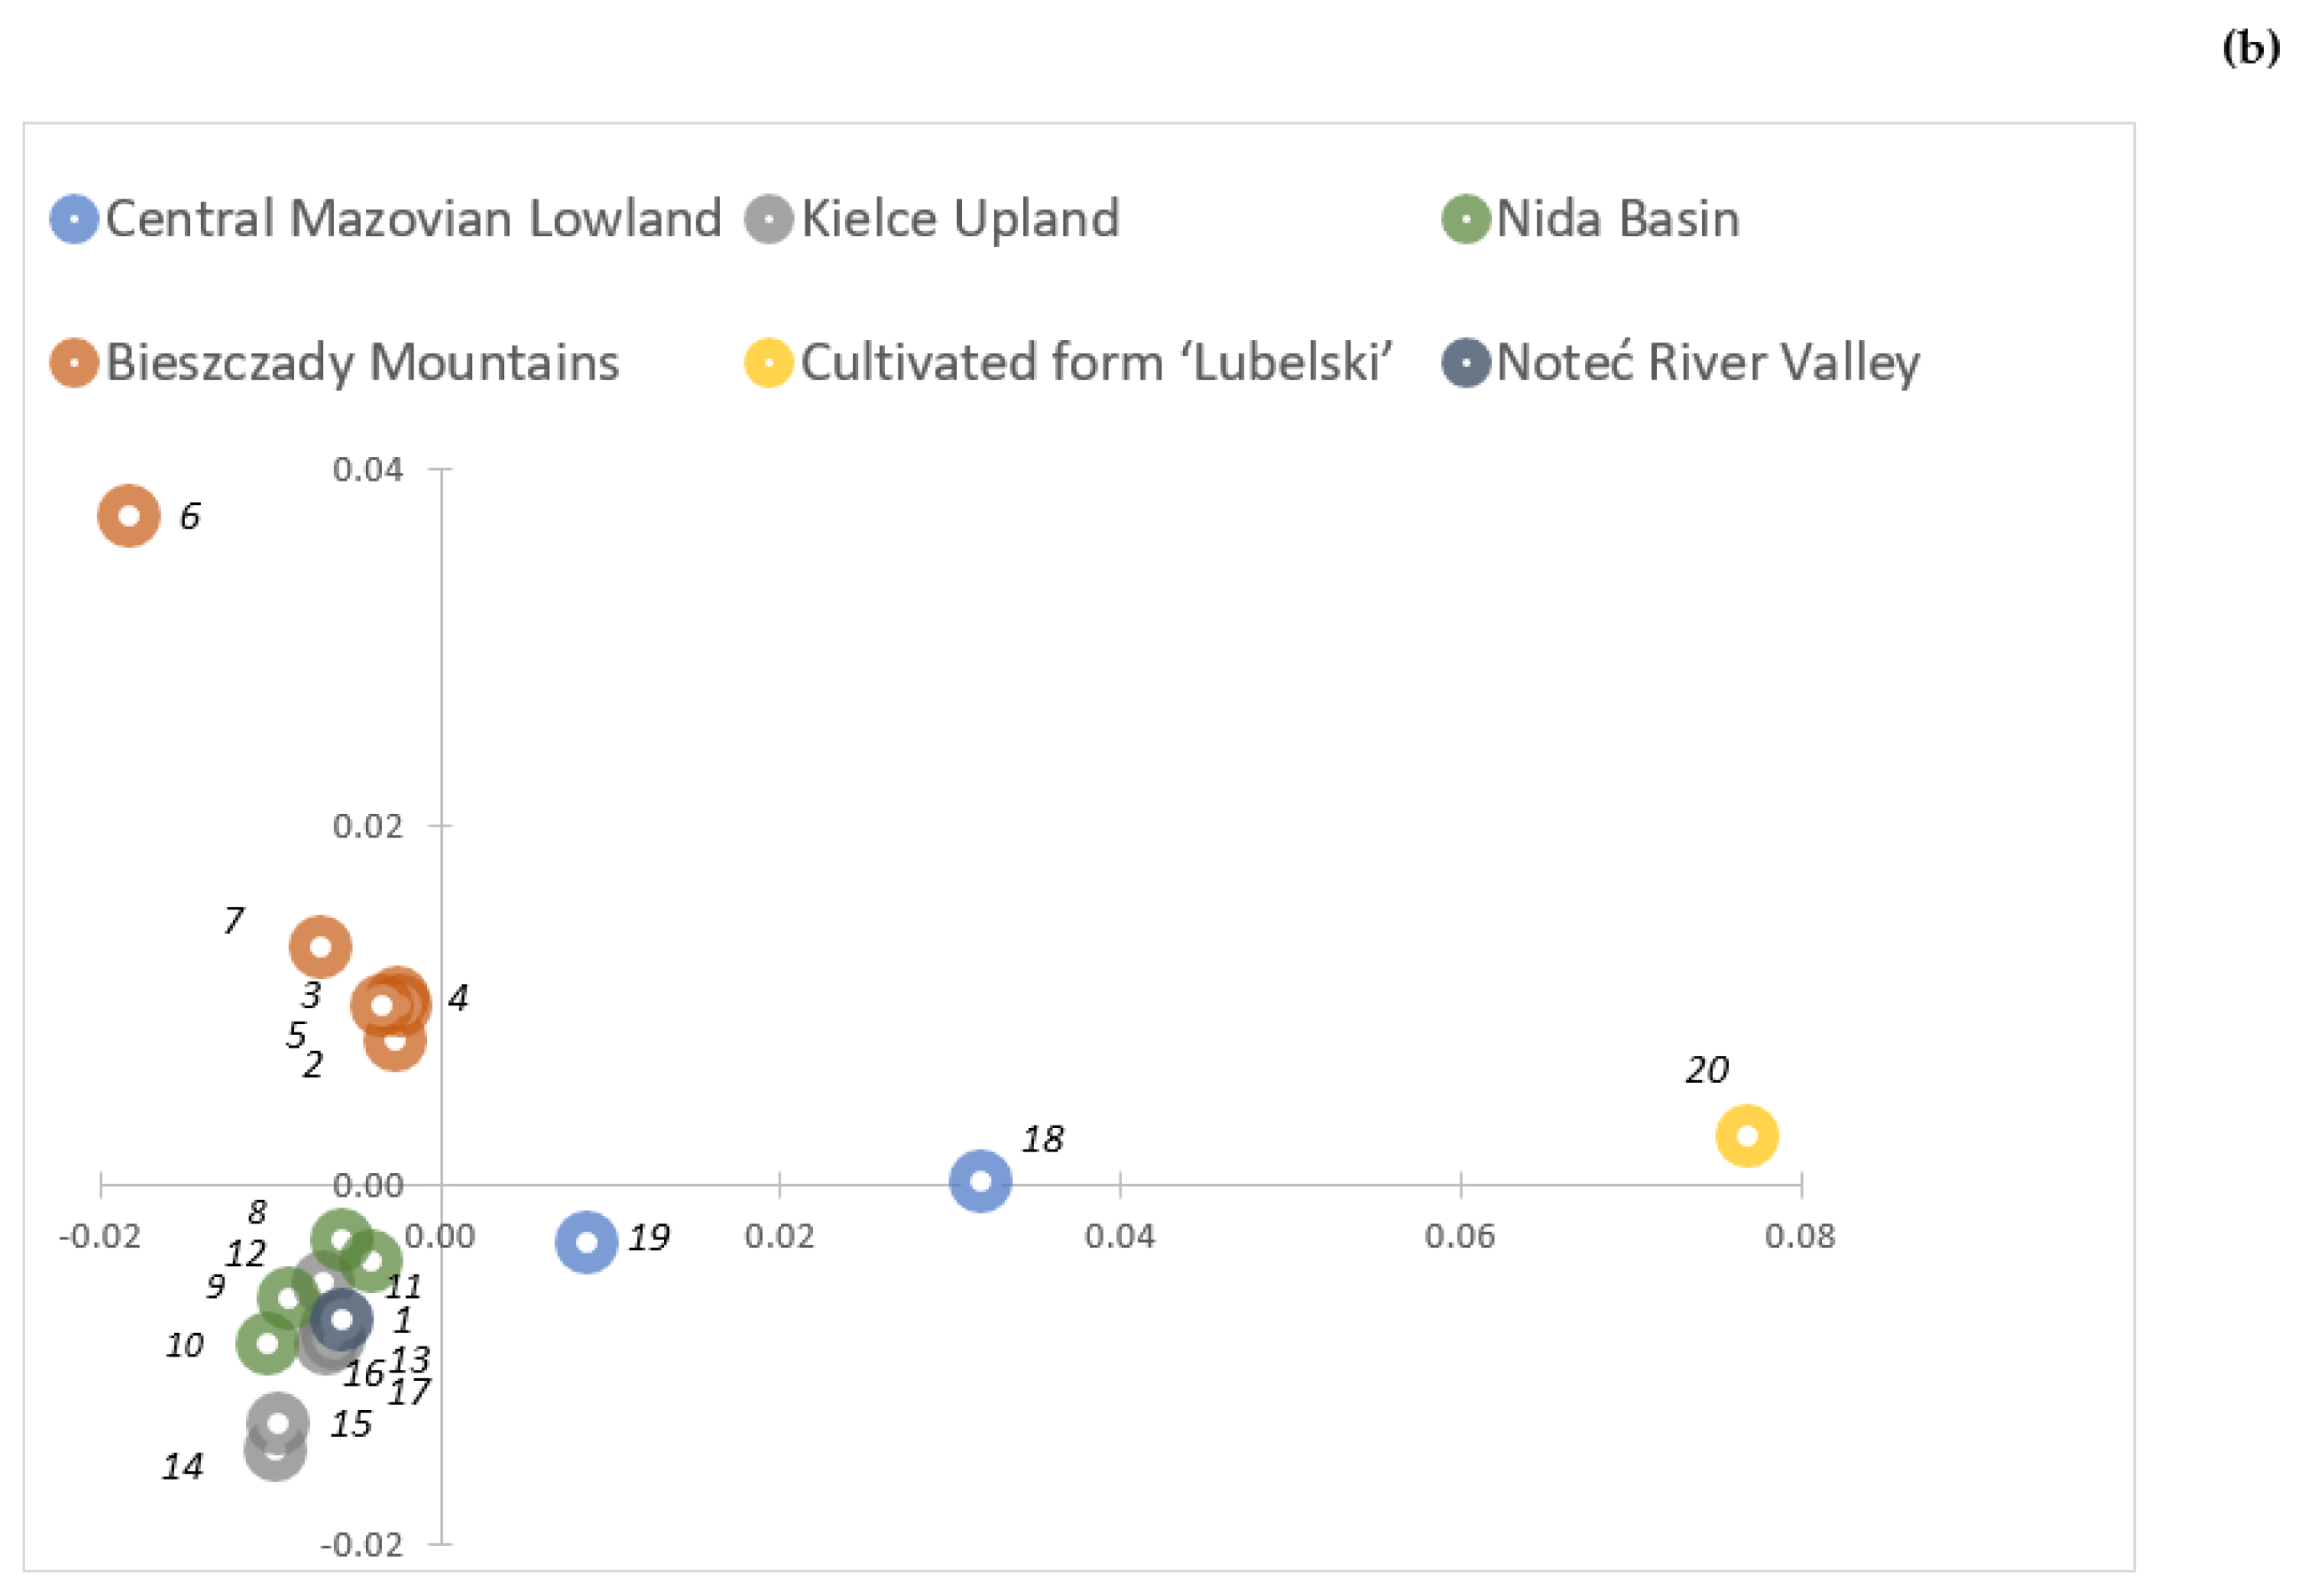
Task: Click the Kielce Upland gray legend marker
Action: [x=769, y=218]
